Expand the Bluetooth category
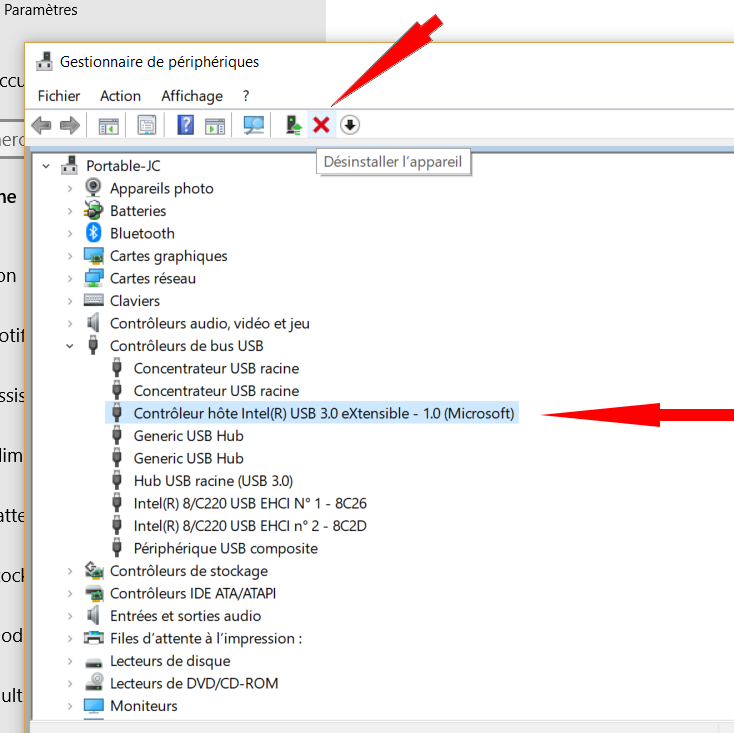Screen dimensions: 734x733 coord(70,233)
